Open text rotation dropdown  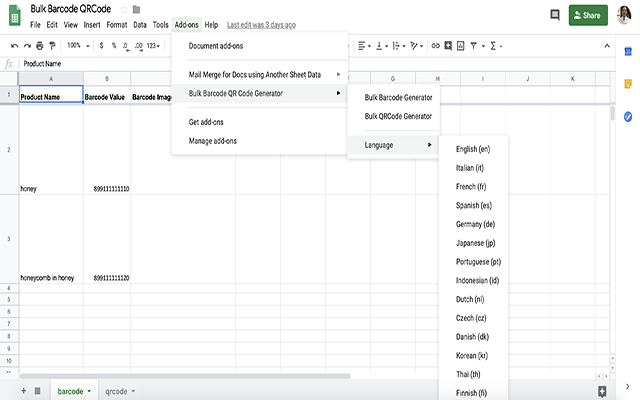click(x=416, y=46)
